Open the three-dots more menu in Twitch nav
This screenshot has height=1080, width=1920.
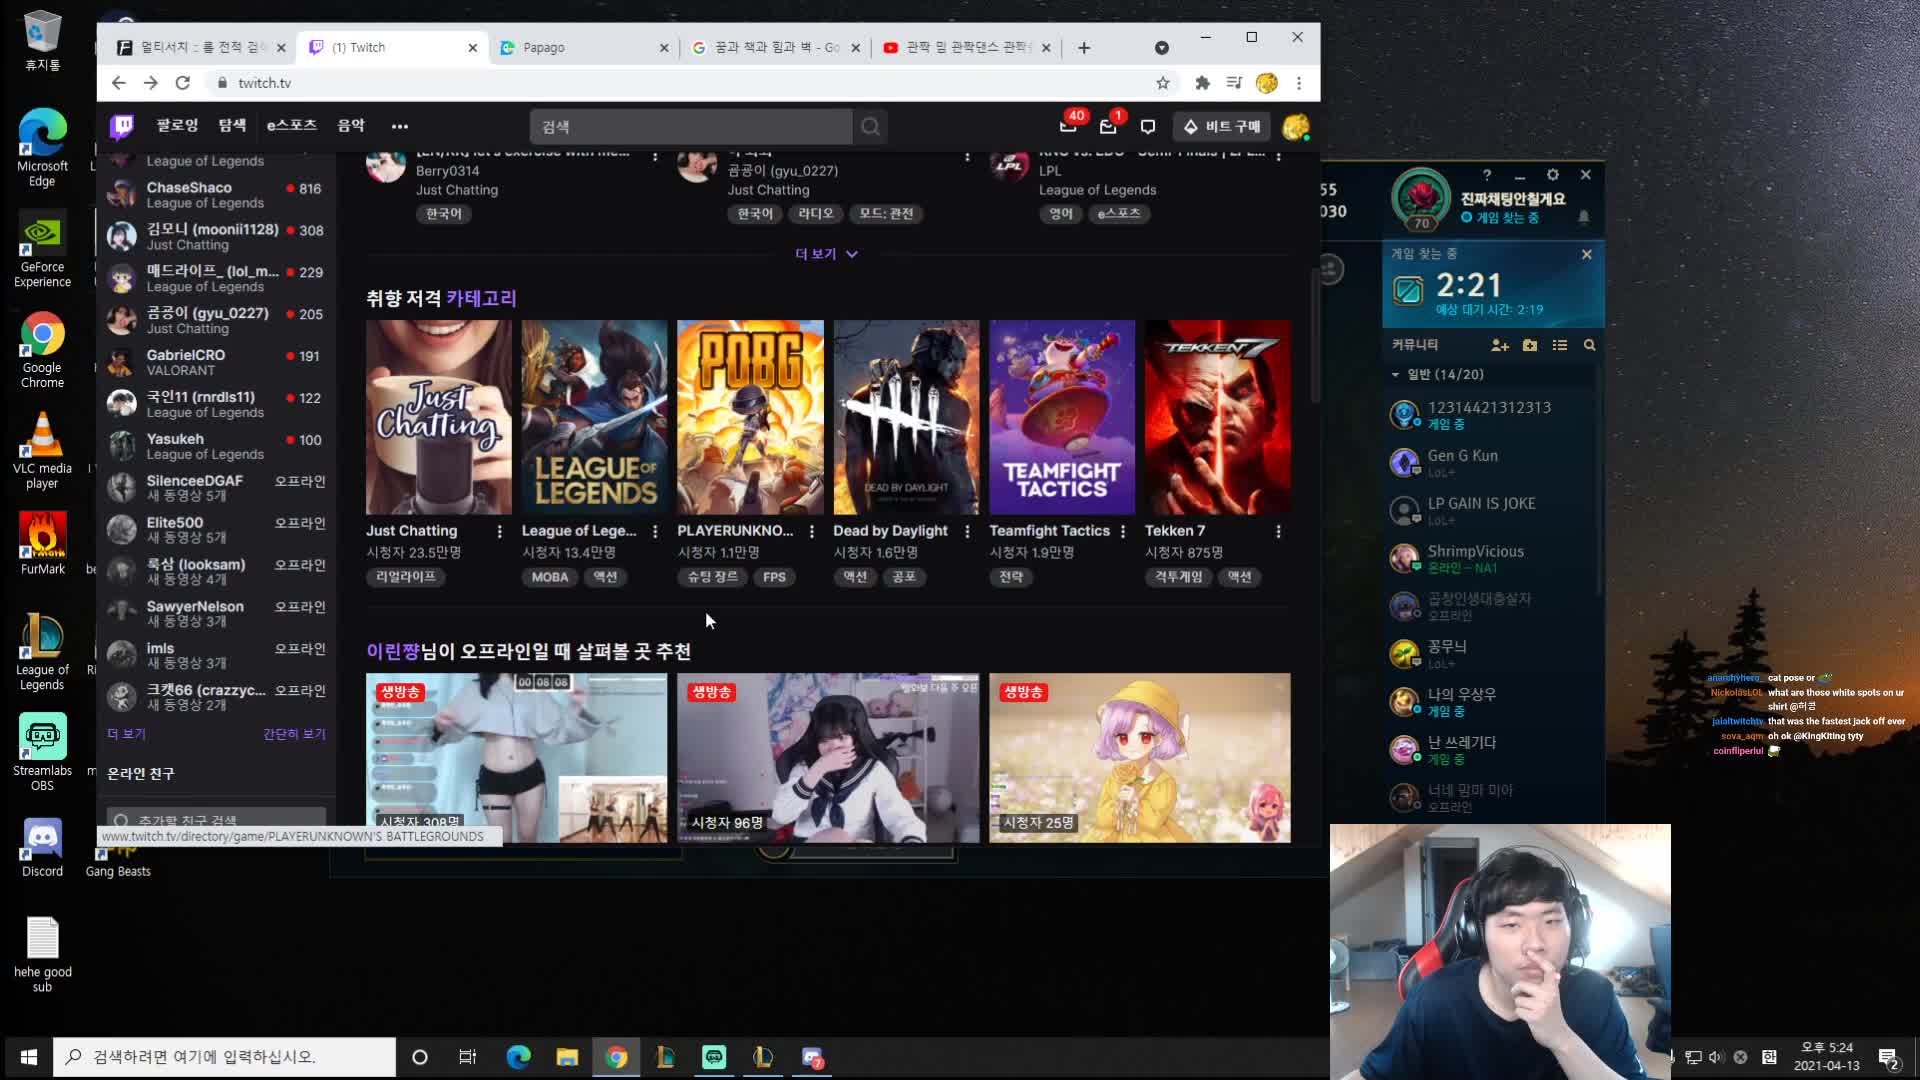point(400,126)
